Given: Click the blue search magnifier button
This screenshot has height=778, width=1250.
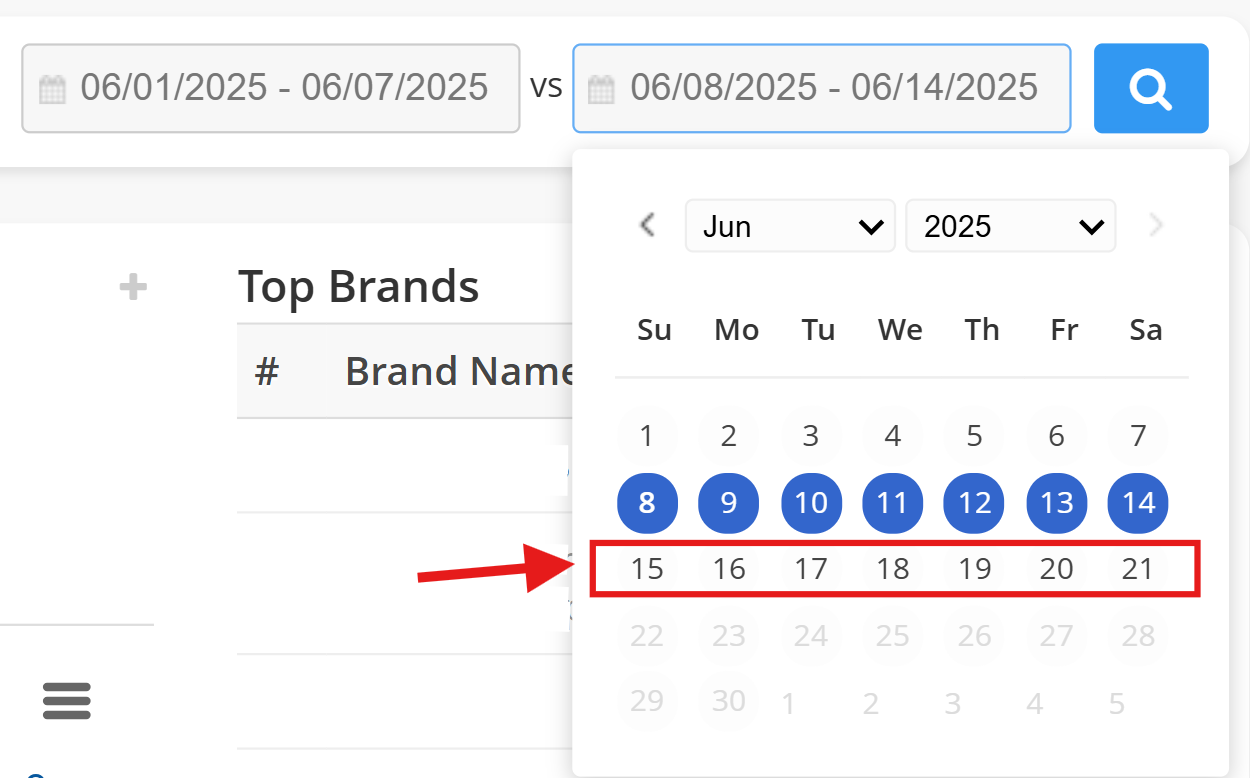Looking at the screenshot, I should tap(1150, 88).
